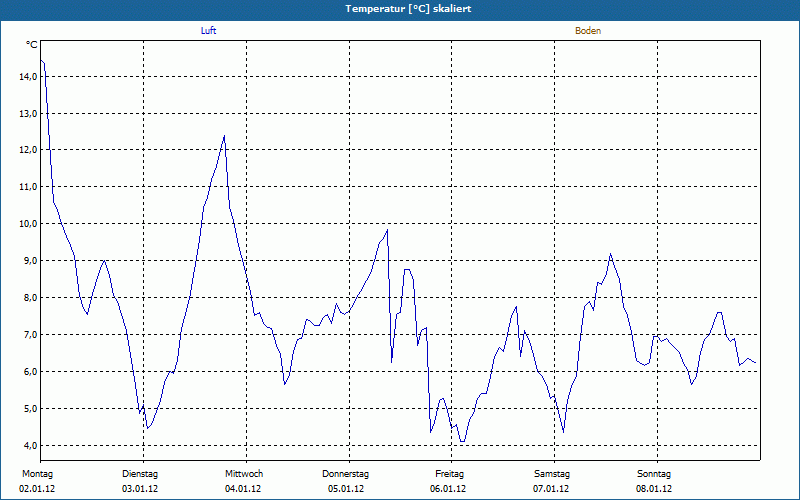
Task: Click the 13,0 y-axis value
Action: tap(29, 113)
